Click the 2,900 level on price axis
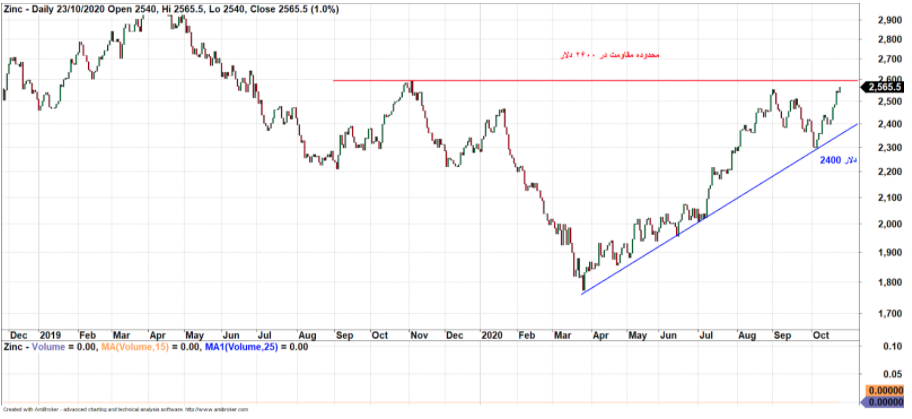The image size is (912, 419). pyautogui.click(x=886, y=20)
